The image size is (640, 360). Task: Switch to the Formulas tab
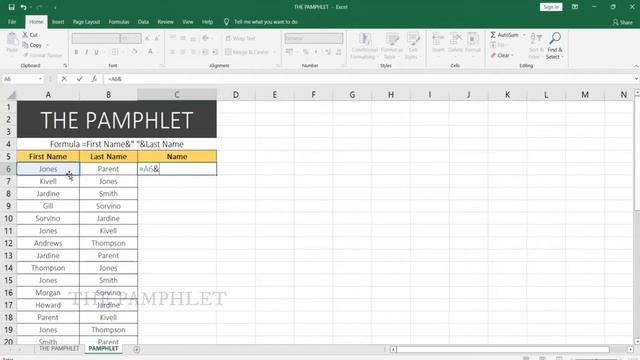(119, 22)
